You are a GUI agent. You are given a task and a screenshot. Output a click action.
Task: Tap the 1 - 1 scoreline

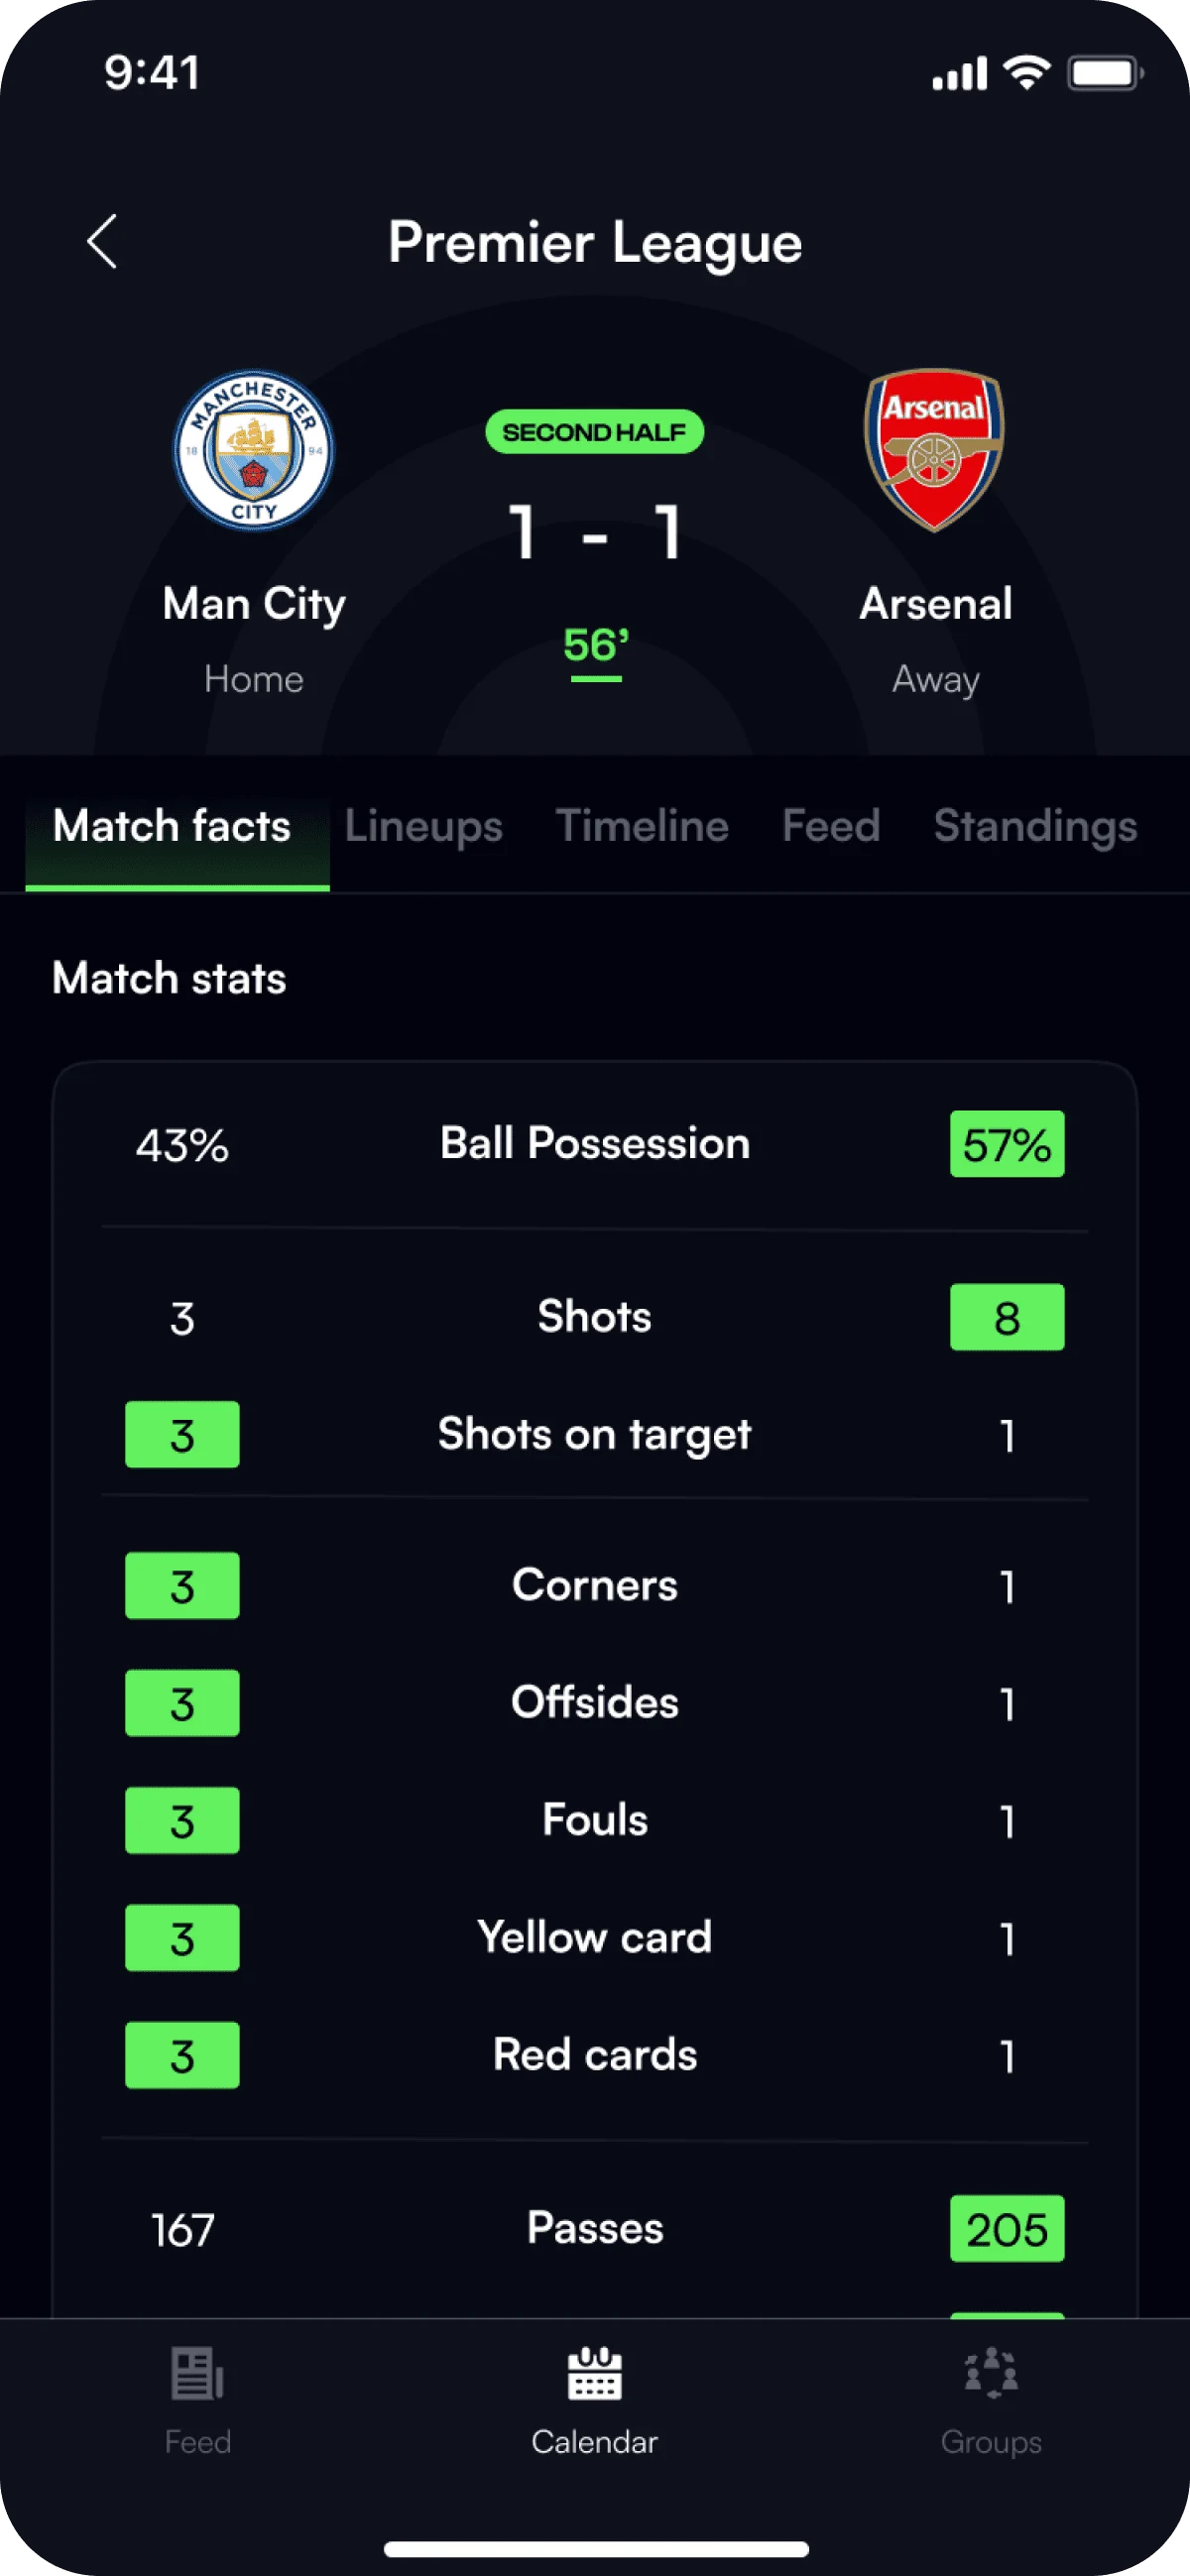click(594, 533)
